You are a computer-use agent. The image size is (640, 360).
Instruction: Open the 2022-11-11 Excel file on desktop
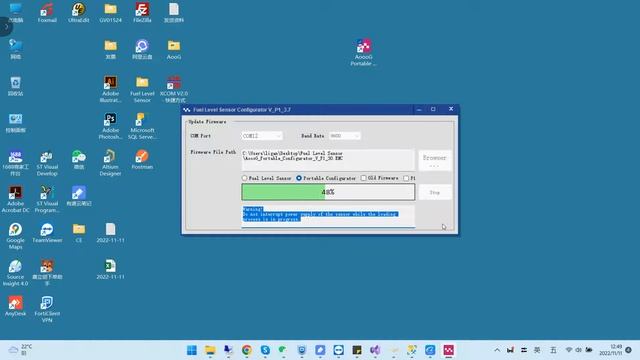coord(110,269)
